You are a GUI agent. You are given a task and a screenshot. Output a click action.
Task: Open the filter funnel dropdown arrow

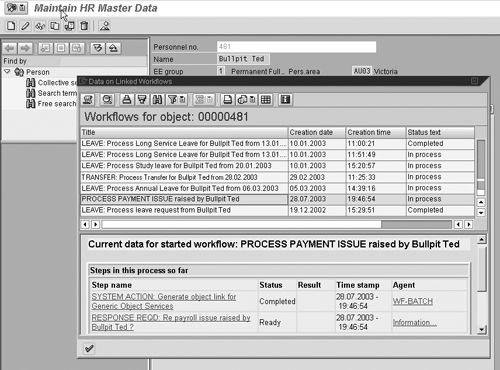tap(182, 100)
